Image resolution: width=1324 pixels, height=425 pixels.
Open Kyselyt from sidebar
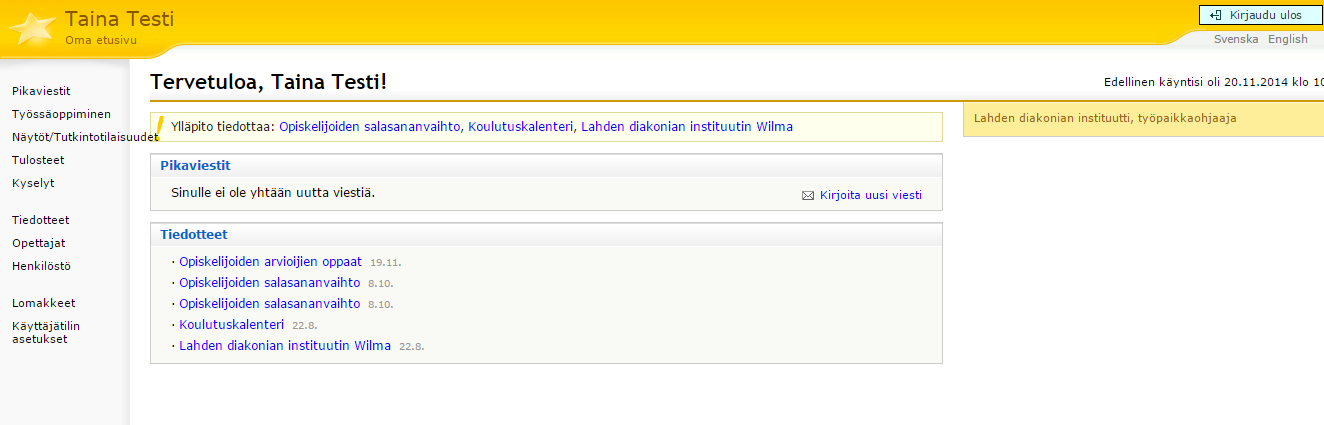pyautogui.click(x=33, y=183)
